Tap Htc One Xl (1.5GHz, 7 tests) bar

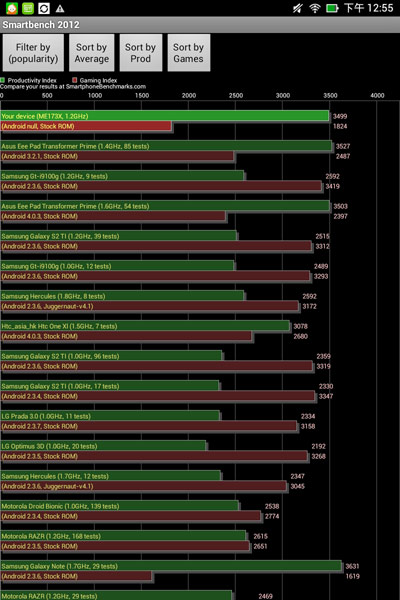tap(145, 326)
